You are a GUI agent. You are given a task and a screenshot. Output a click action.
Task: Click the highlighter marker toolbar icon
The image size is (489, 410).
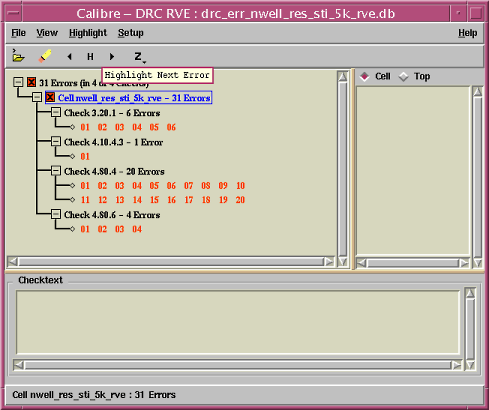(x=45, y=56)
